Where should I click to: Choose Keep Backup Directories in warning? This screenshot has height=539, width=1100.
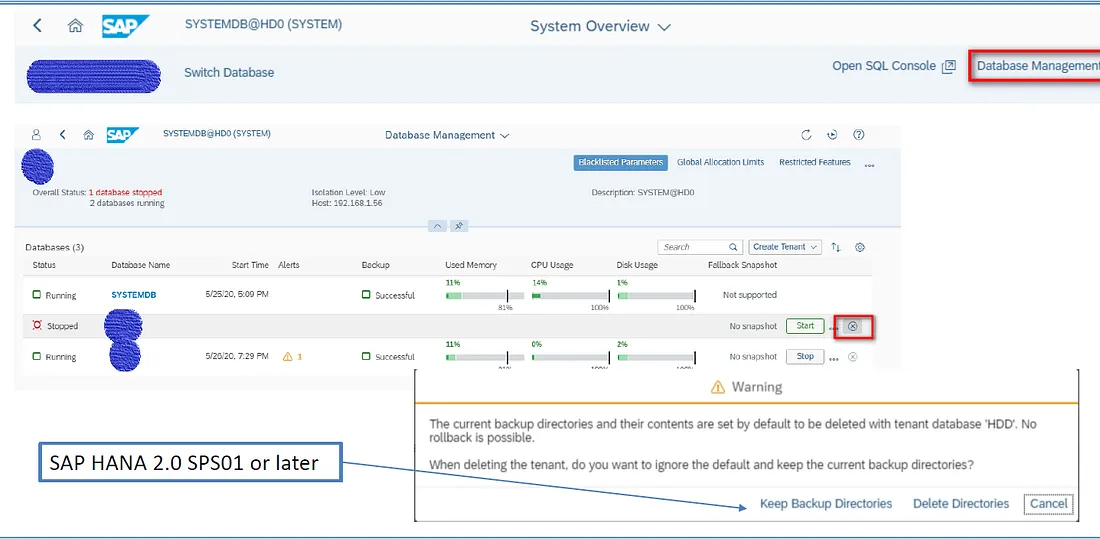826,504
